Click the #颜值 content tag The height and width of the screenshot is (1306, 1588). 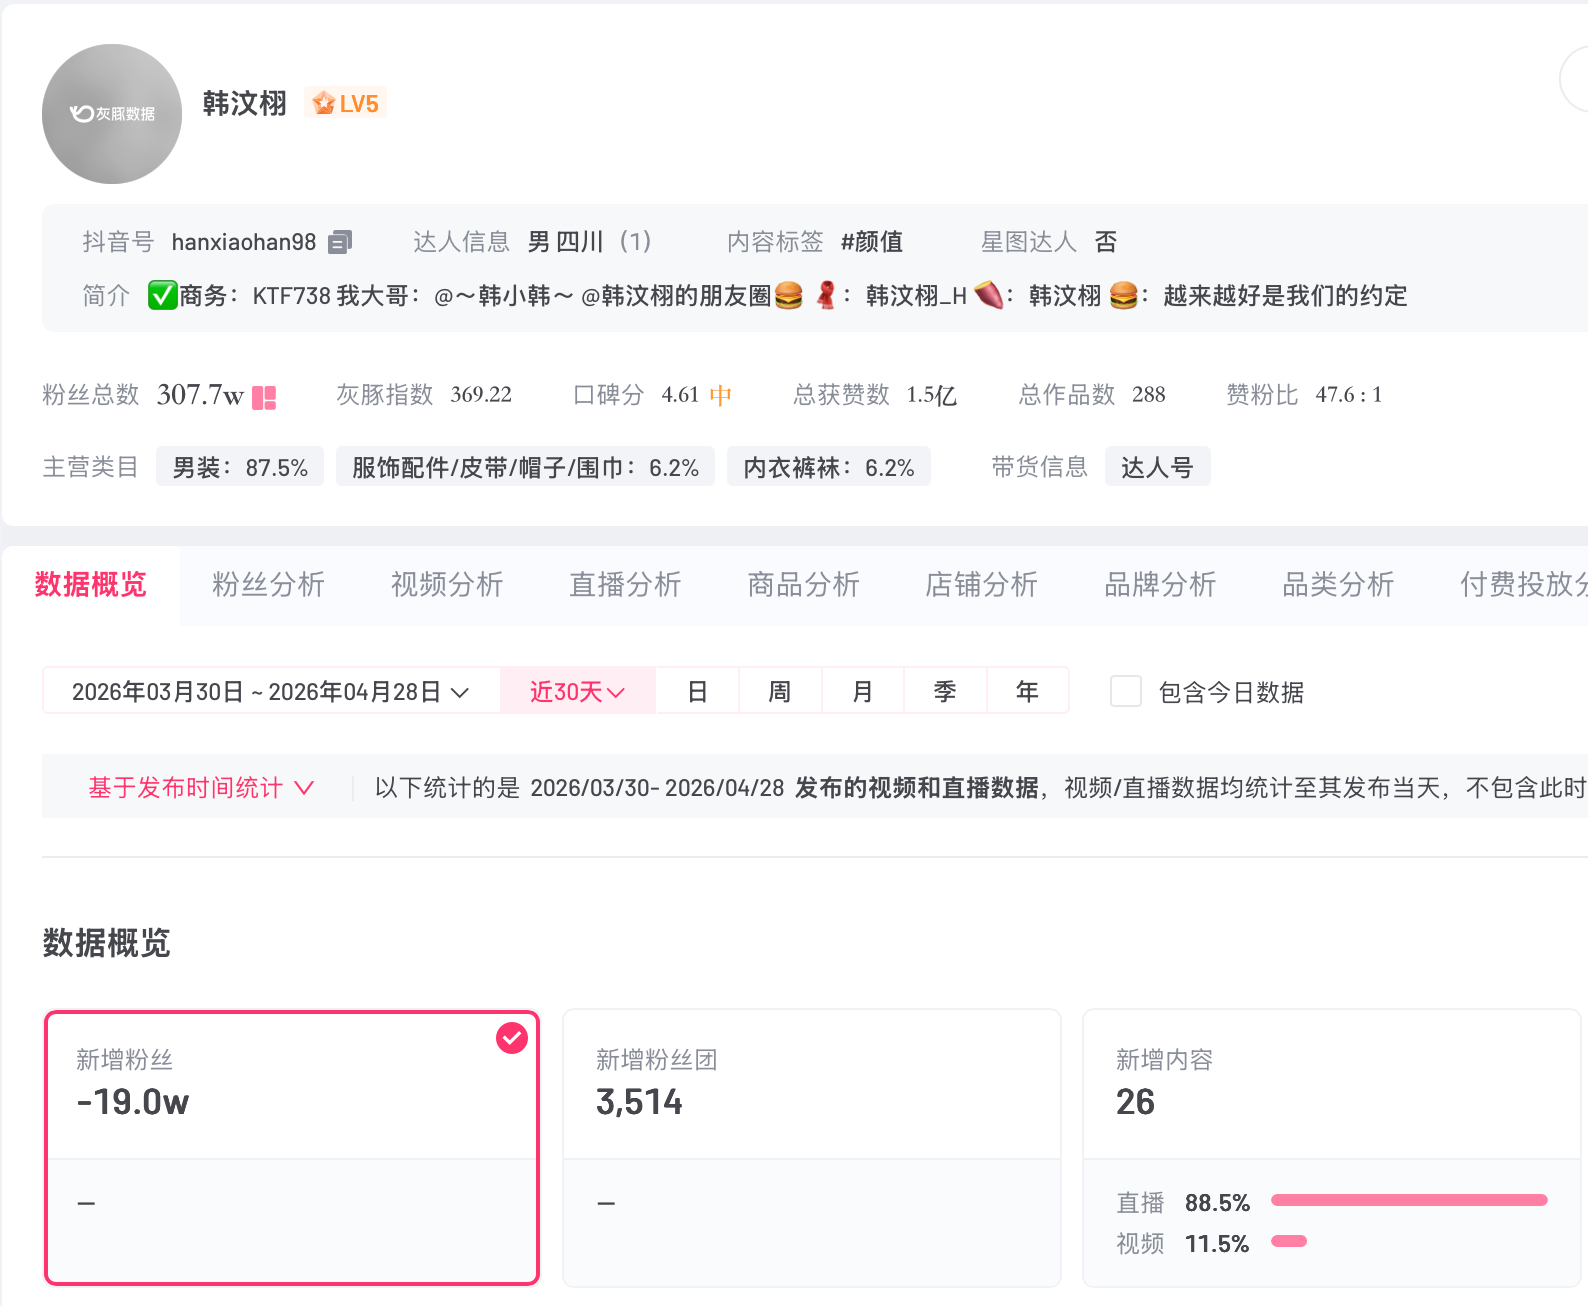(x=872, y=242)
